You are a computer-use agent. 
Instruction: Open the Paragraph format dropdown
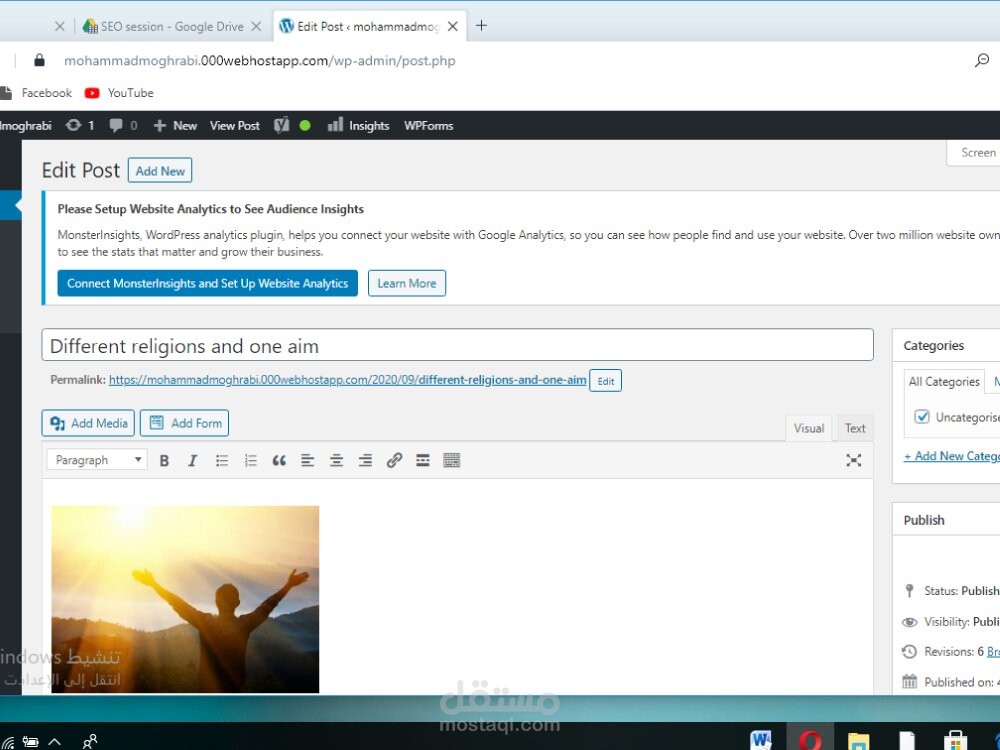(97, 460)
